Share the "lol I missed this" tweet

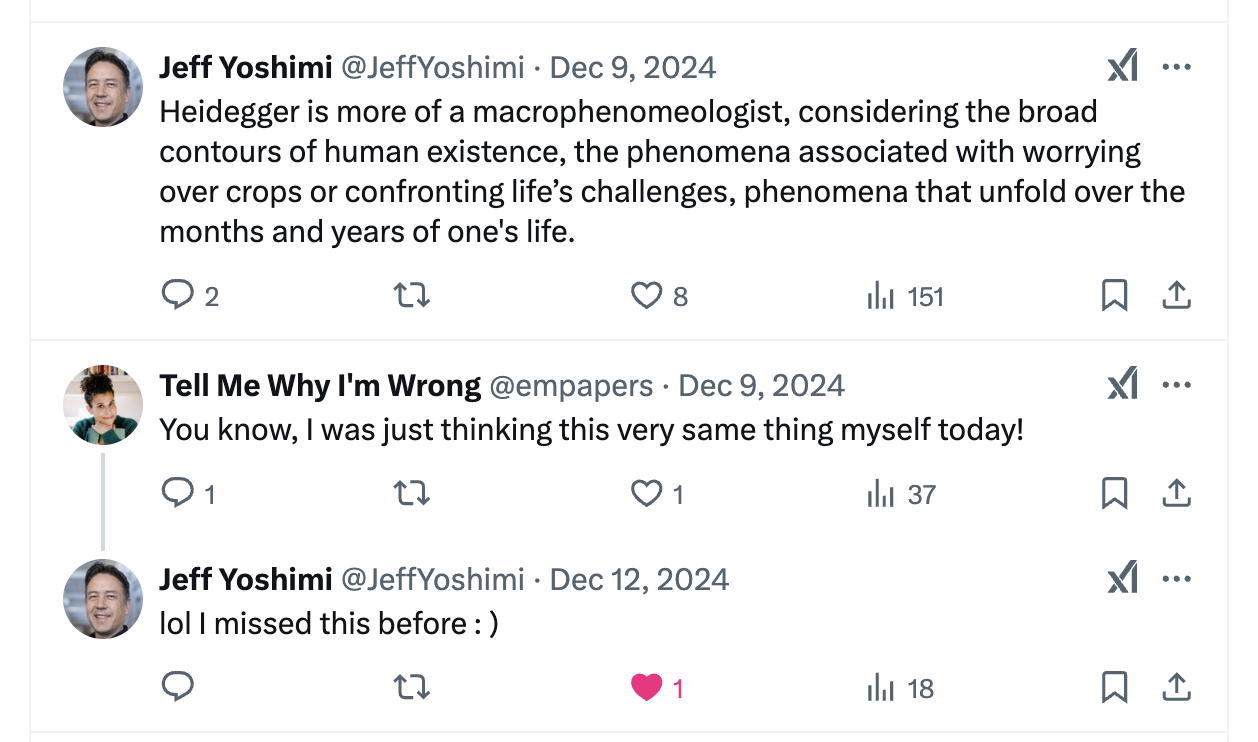point(1176,688)
